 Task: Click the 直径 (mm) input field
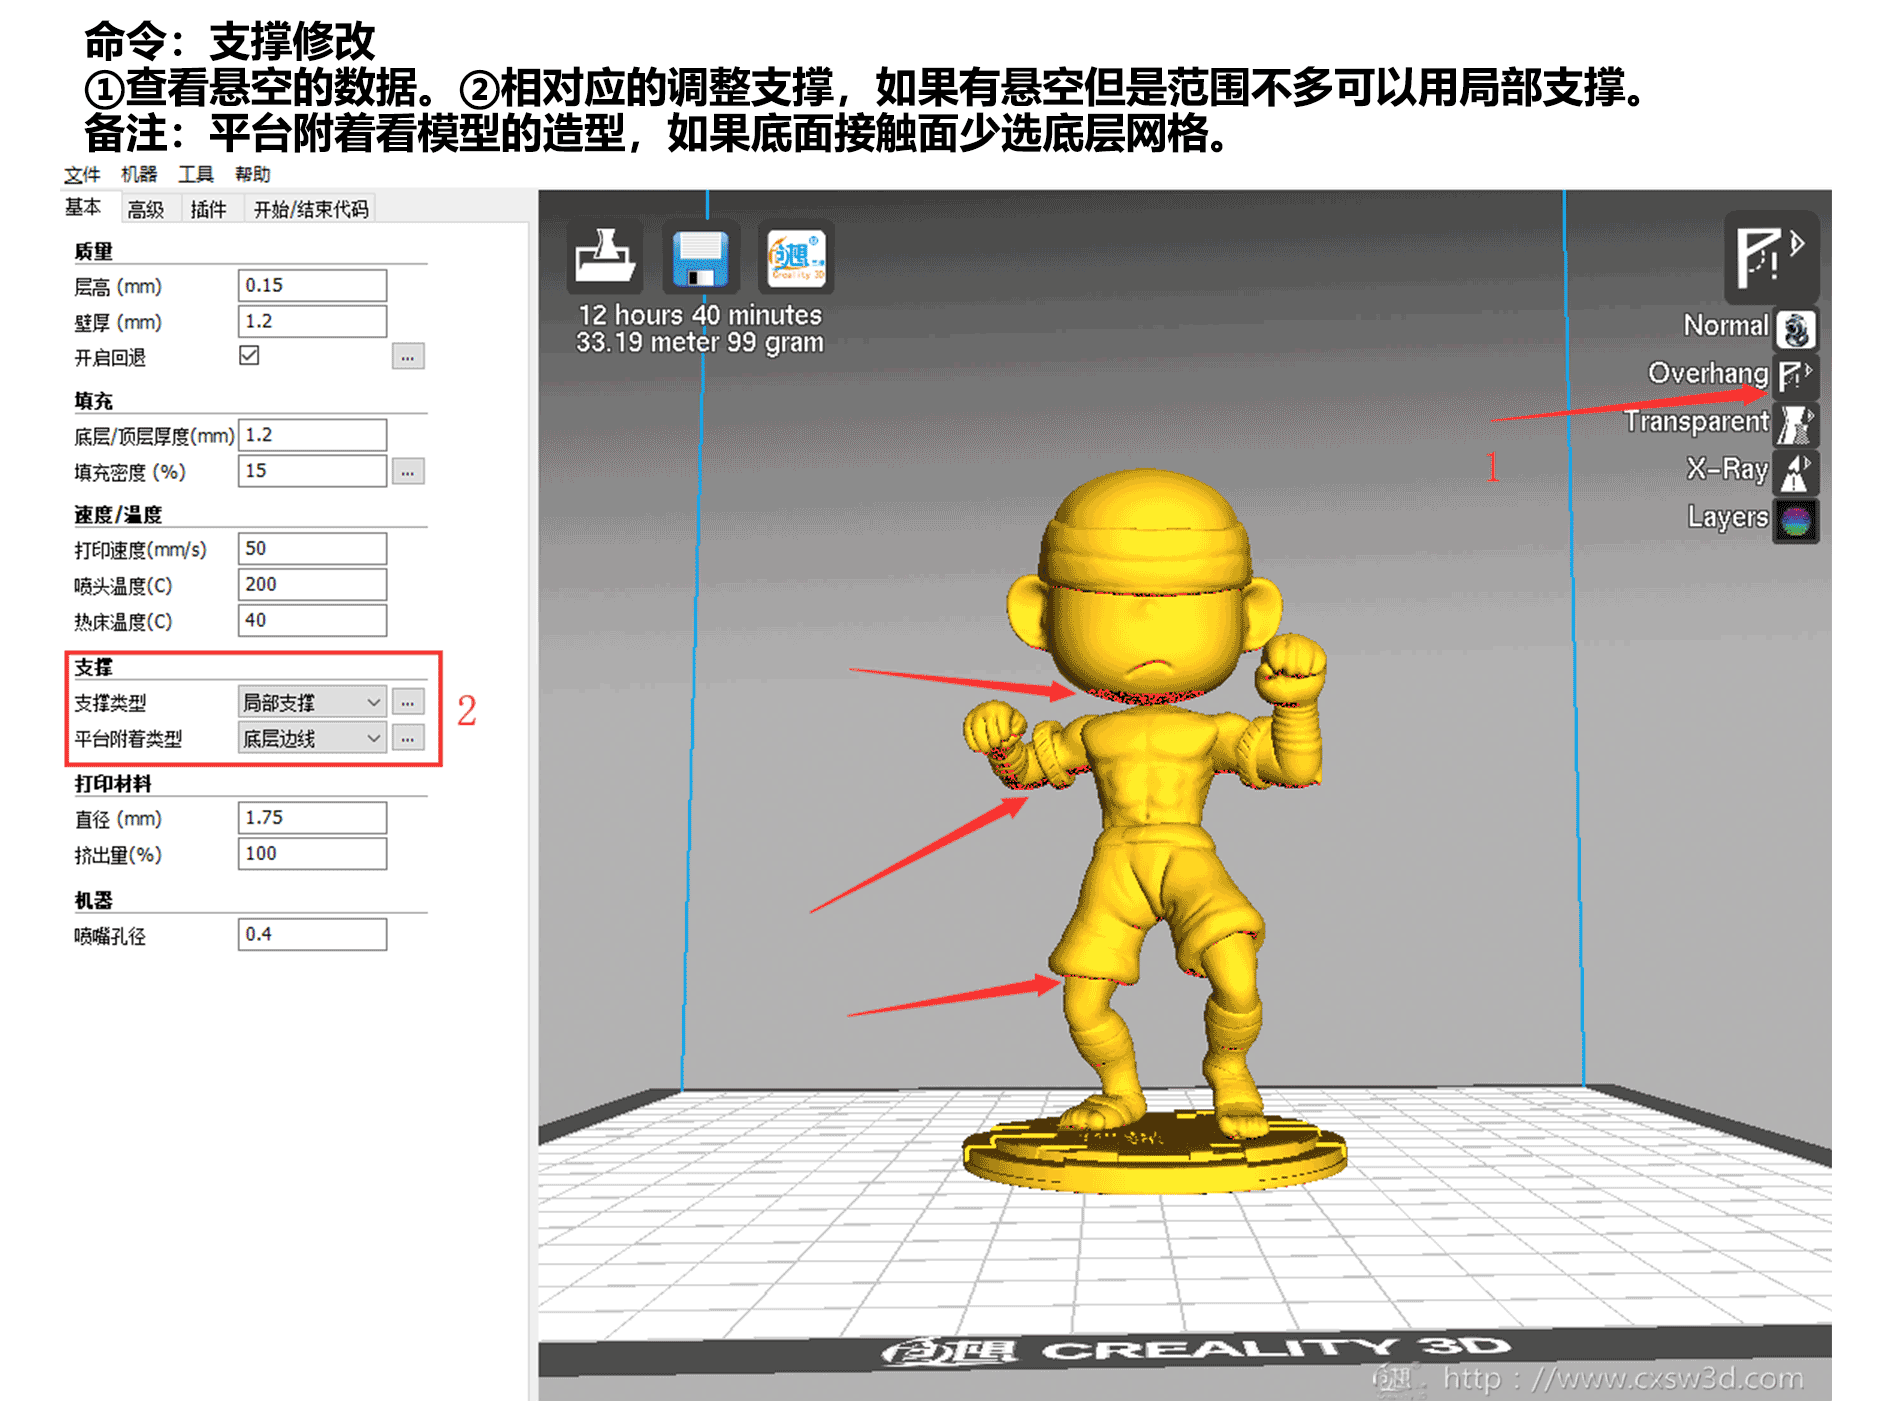pyautogui.click(x=312, y=817)
